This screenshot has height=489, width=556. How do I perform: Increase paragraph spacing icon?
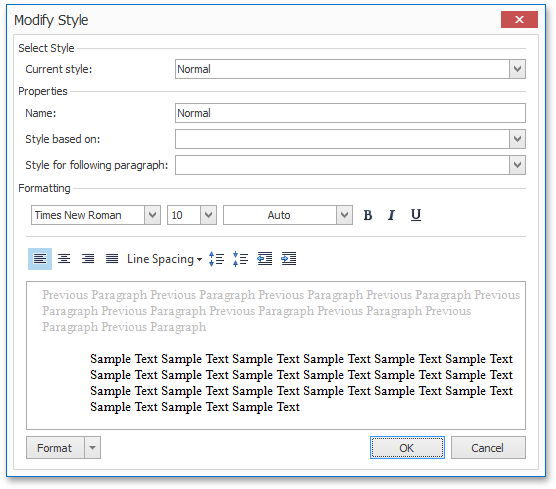click(x=217, y=259)
